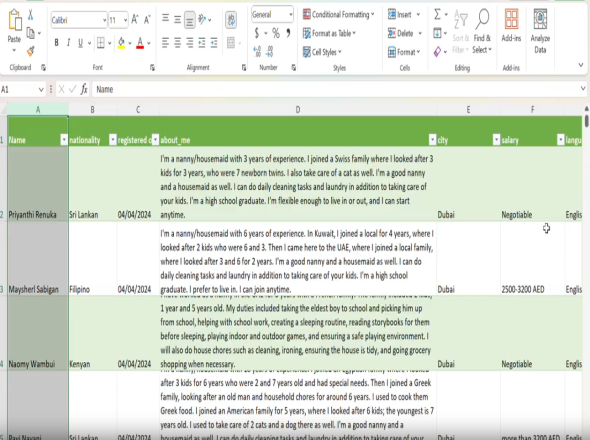Open Add-ins button
The height and width of the screenshot is (440, 590).
[511, 25]
